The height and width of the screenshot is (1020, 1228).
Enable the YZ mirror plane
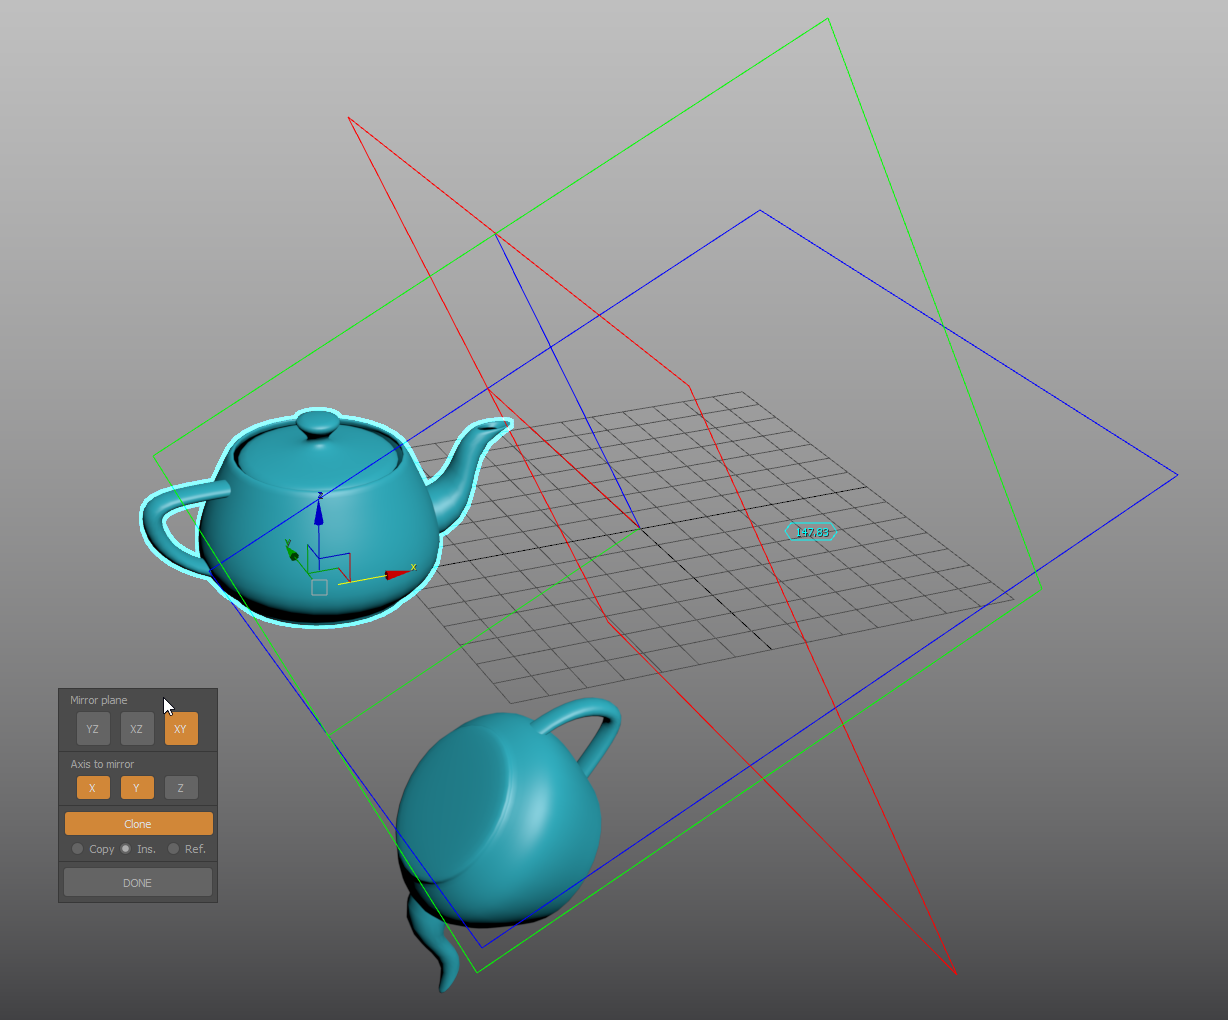point(92,729)
